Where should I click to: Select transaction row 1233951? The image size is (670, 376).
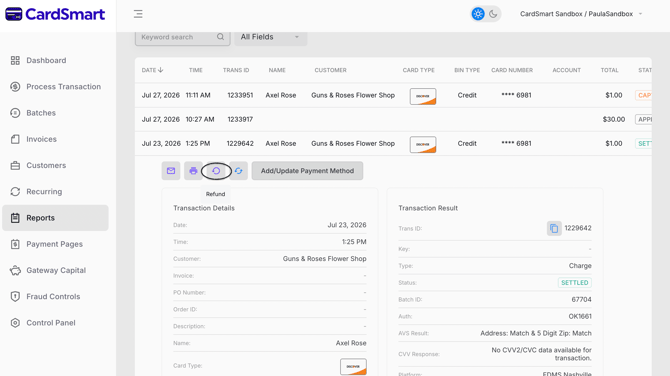click(x=393, y=95)
